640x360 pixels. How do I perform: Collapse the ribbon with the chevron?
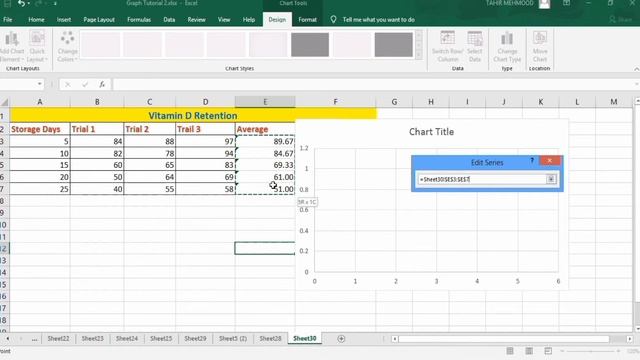[x=636, y=69]
